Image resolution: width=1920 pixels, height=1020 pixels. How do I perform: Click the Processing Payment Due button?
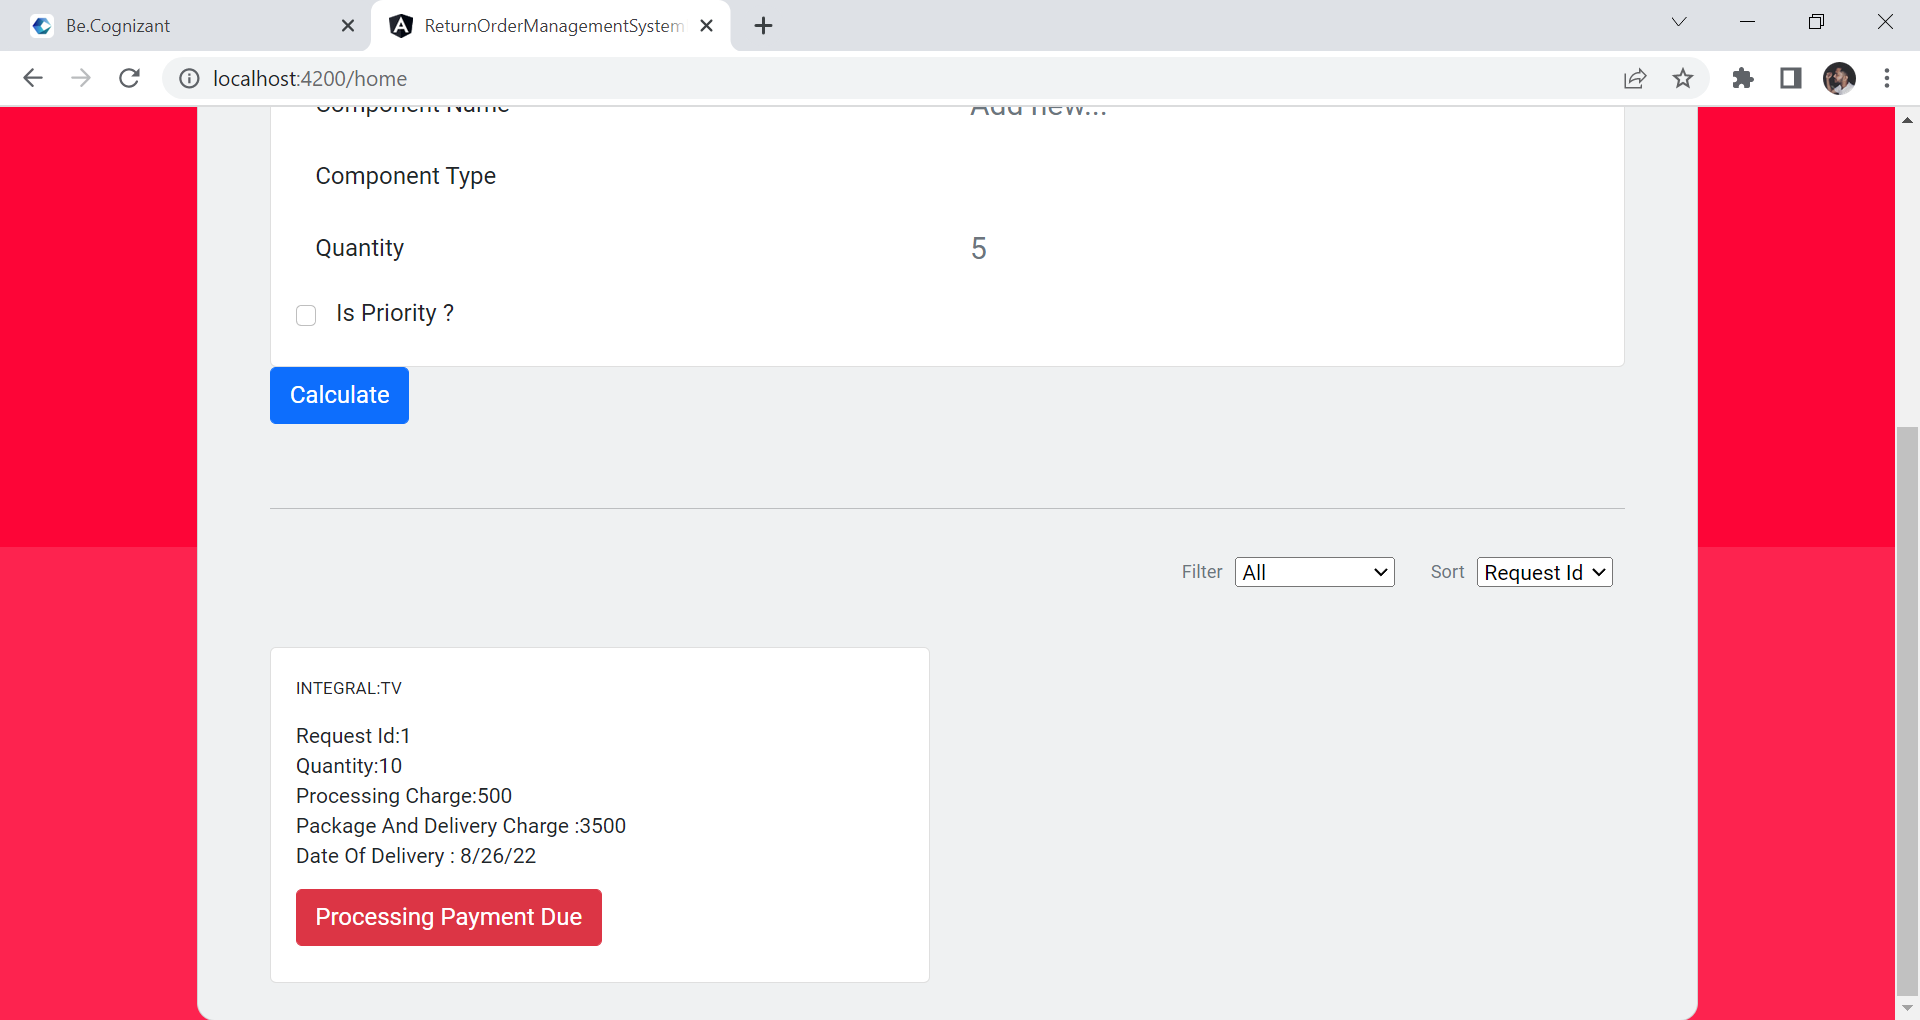449,917
